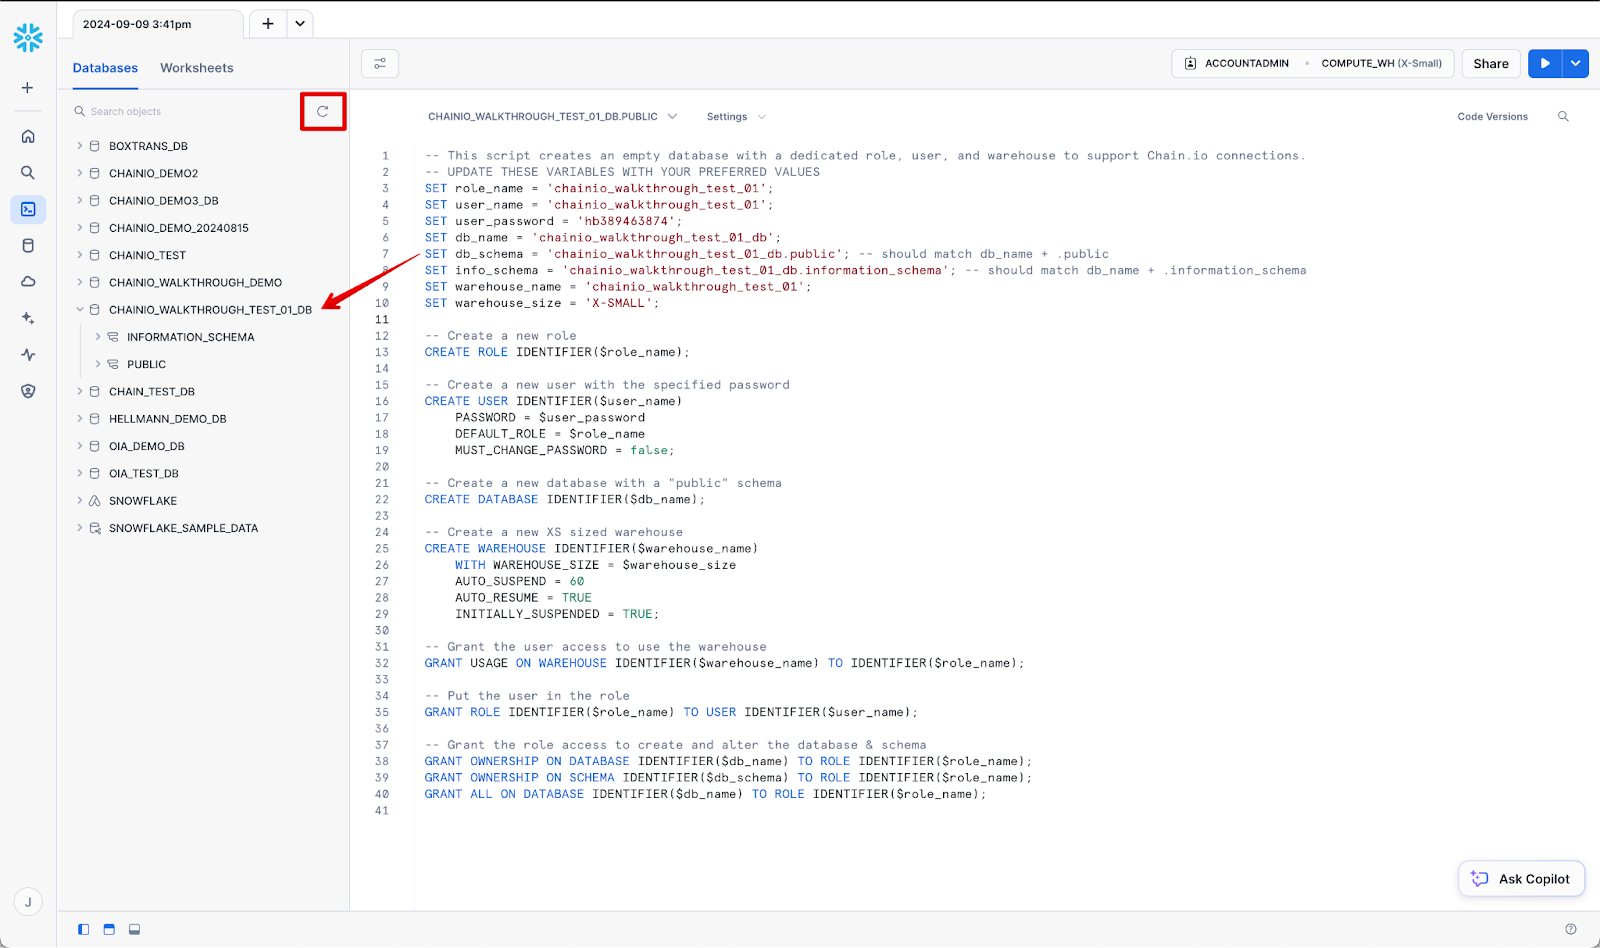Open Projects worksheet icon in left sidebar
Screen dimensions: 1600x948
[x=28, y=209]
